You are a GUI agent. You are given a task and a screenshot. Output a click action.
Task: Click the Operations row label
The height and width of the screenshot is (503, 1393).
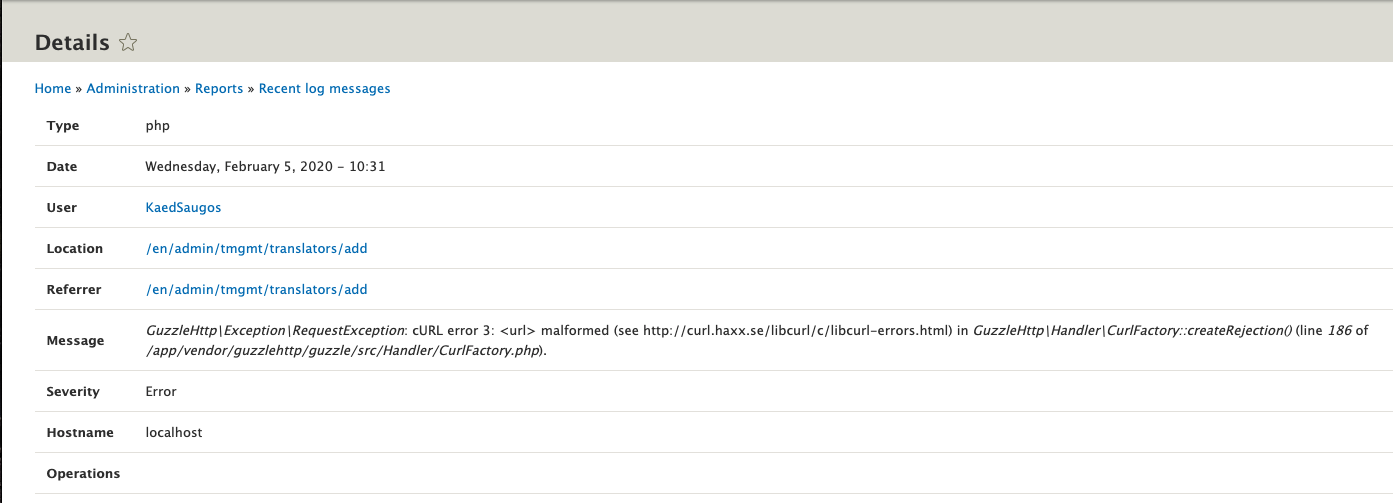coord(83,474)
